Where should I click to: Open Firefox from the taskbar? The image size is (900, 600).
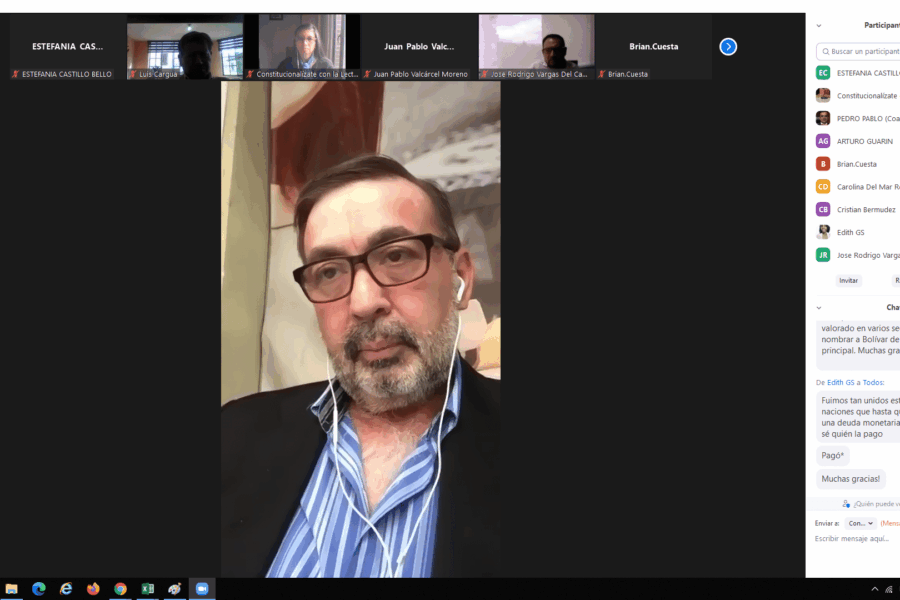pyautogui.click(x=93, y=589)
